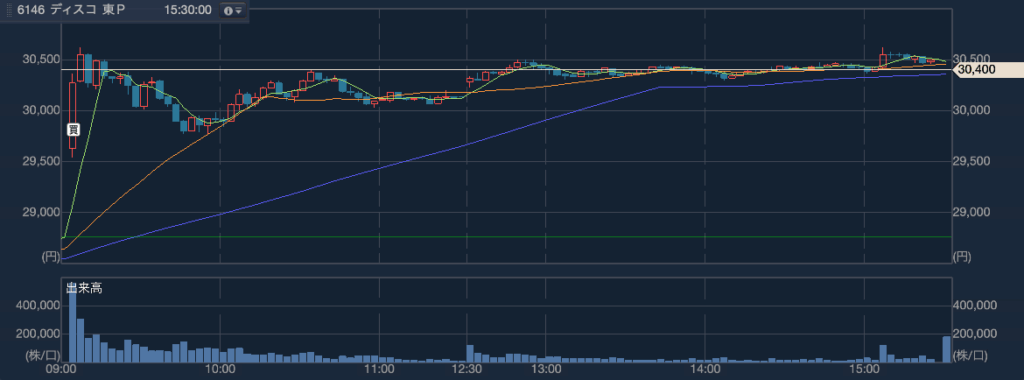Click the left volume axis 400,000 label

point(38,305)
